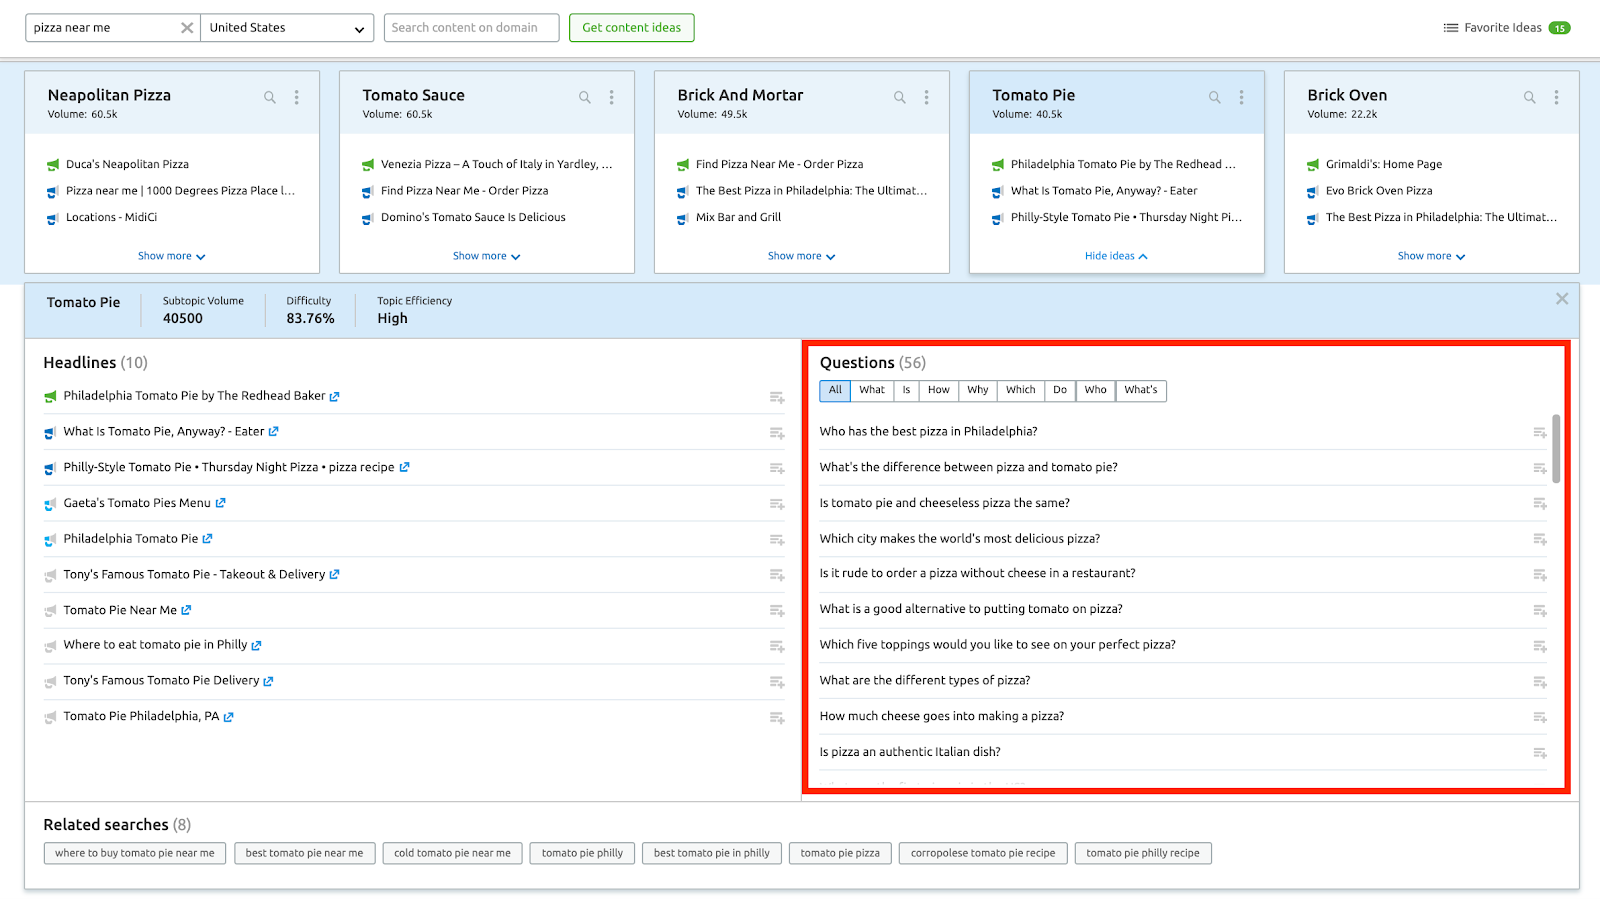Add 'Who has the best pizza in Philadelphia?' to favorites
Screen dimensions: 1600x899
[x=1540, y=432]
